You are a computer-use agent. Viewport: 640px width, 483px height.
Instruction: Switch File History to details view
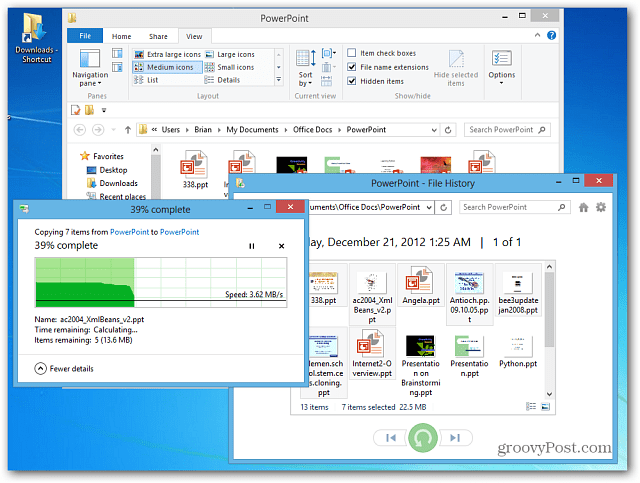(531, 406)
